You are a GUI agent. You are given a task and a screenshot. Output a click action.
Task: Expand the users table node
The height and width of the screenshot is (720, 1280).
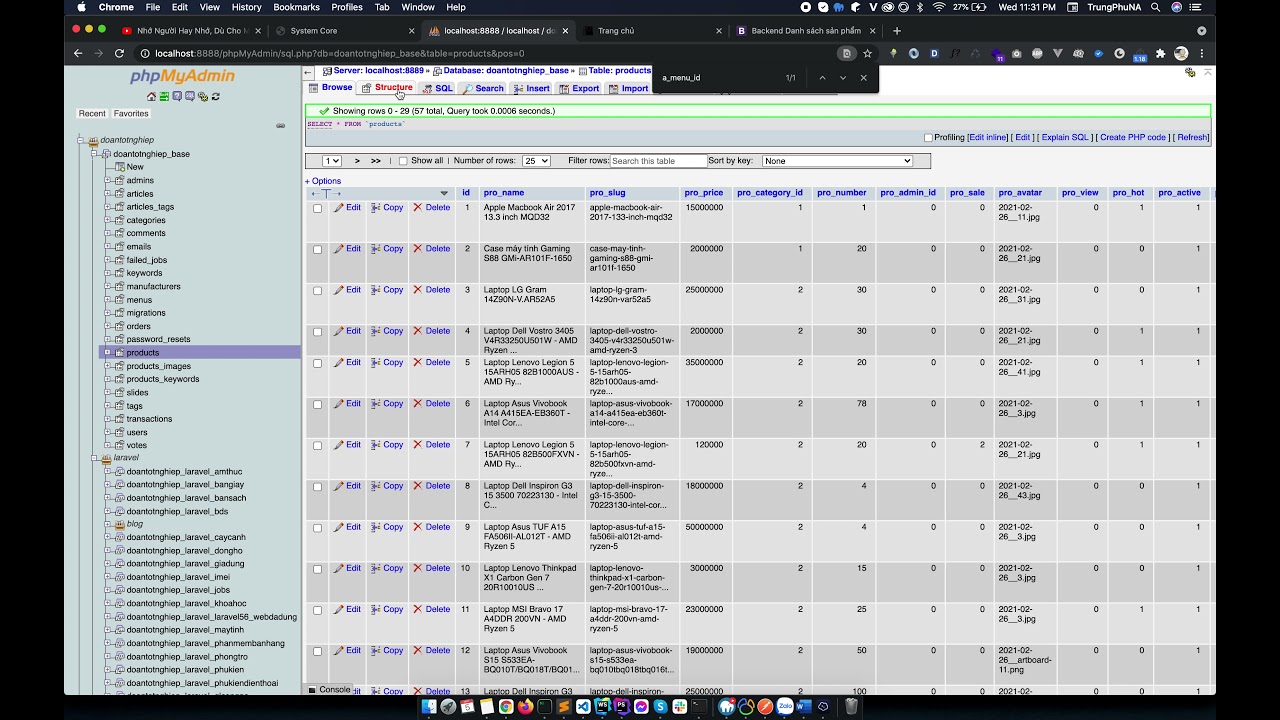(107, 432)
